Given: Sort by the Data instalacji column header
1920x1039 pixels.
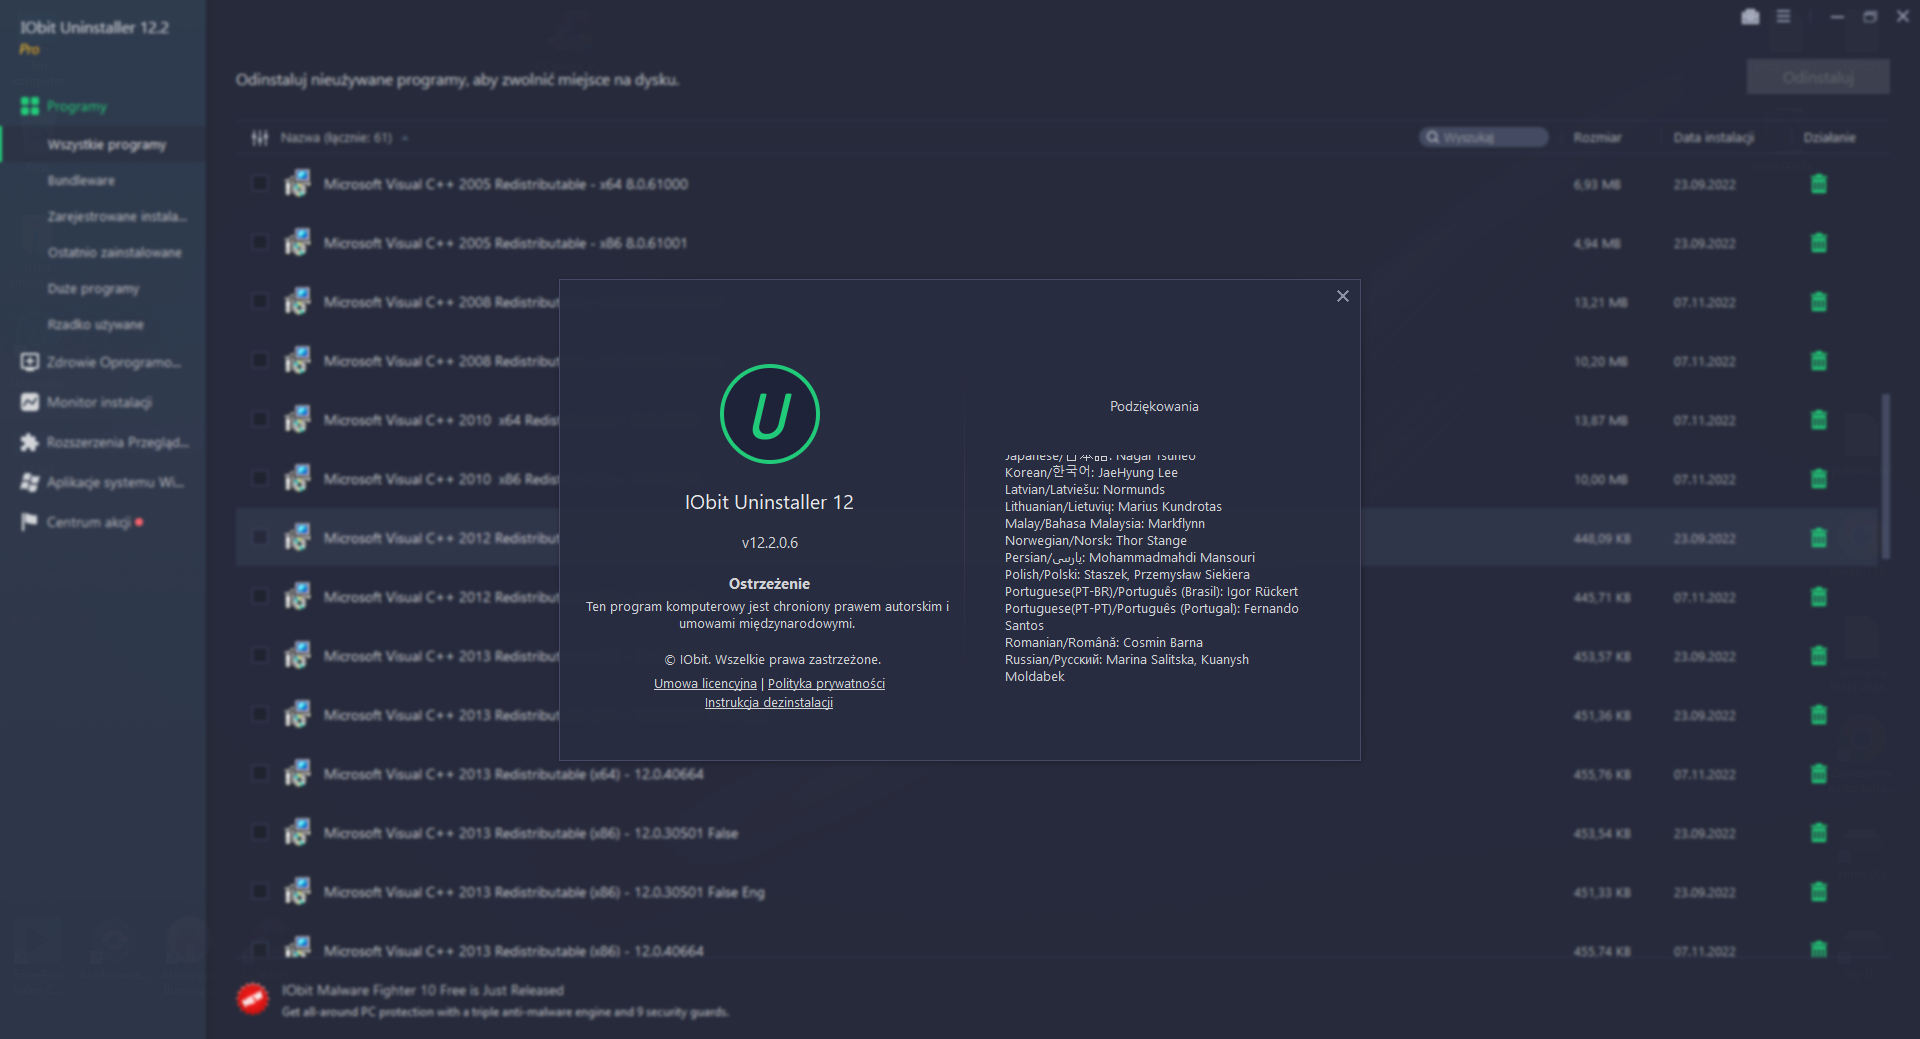Looking at the screenshot, I should [x=1713, y=138].
